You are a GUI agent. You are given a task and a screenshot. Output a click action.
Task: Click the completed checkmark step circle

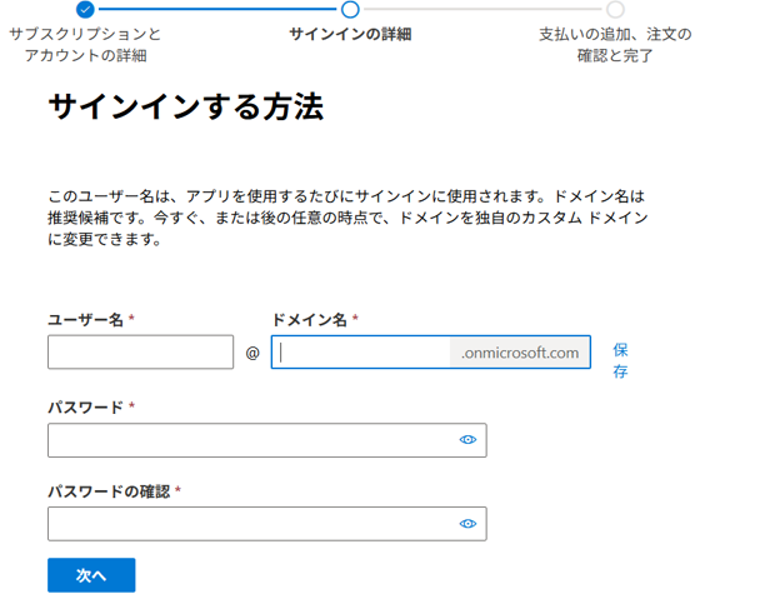tap(85, 9)
